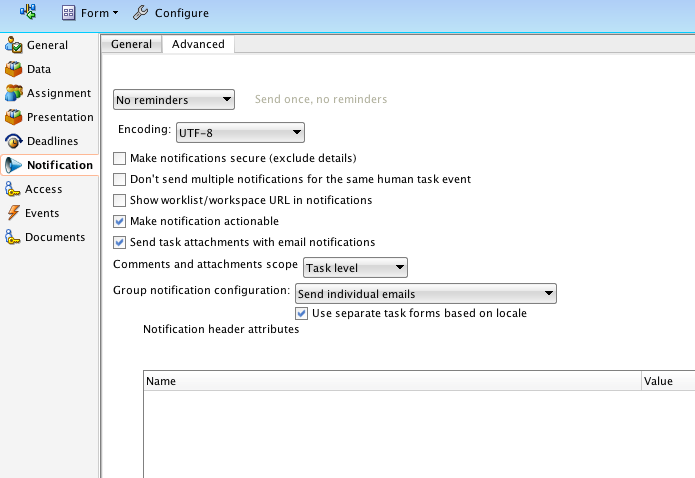Open the Documents section icon
The image size is (695, 478).
[13, 237]
